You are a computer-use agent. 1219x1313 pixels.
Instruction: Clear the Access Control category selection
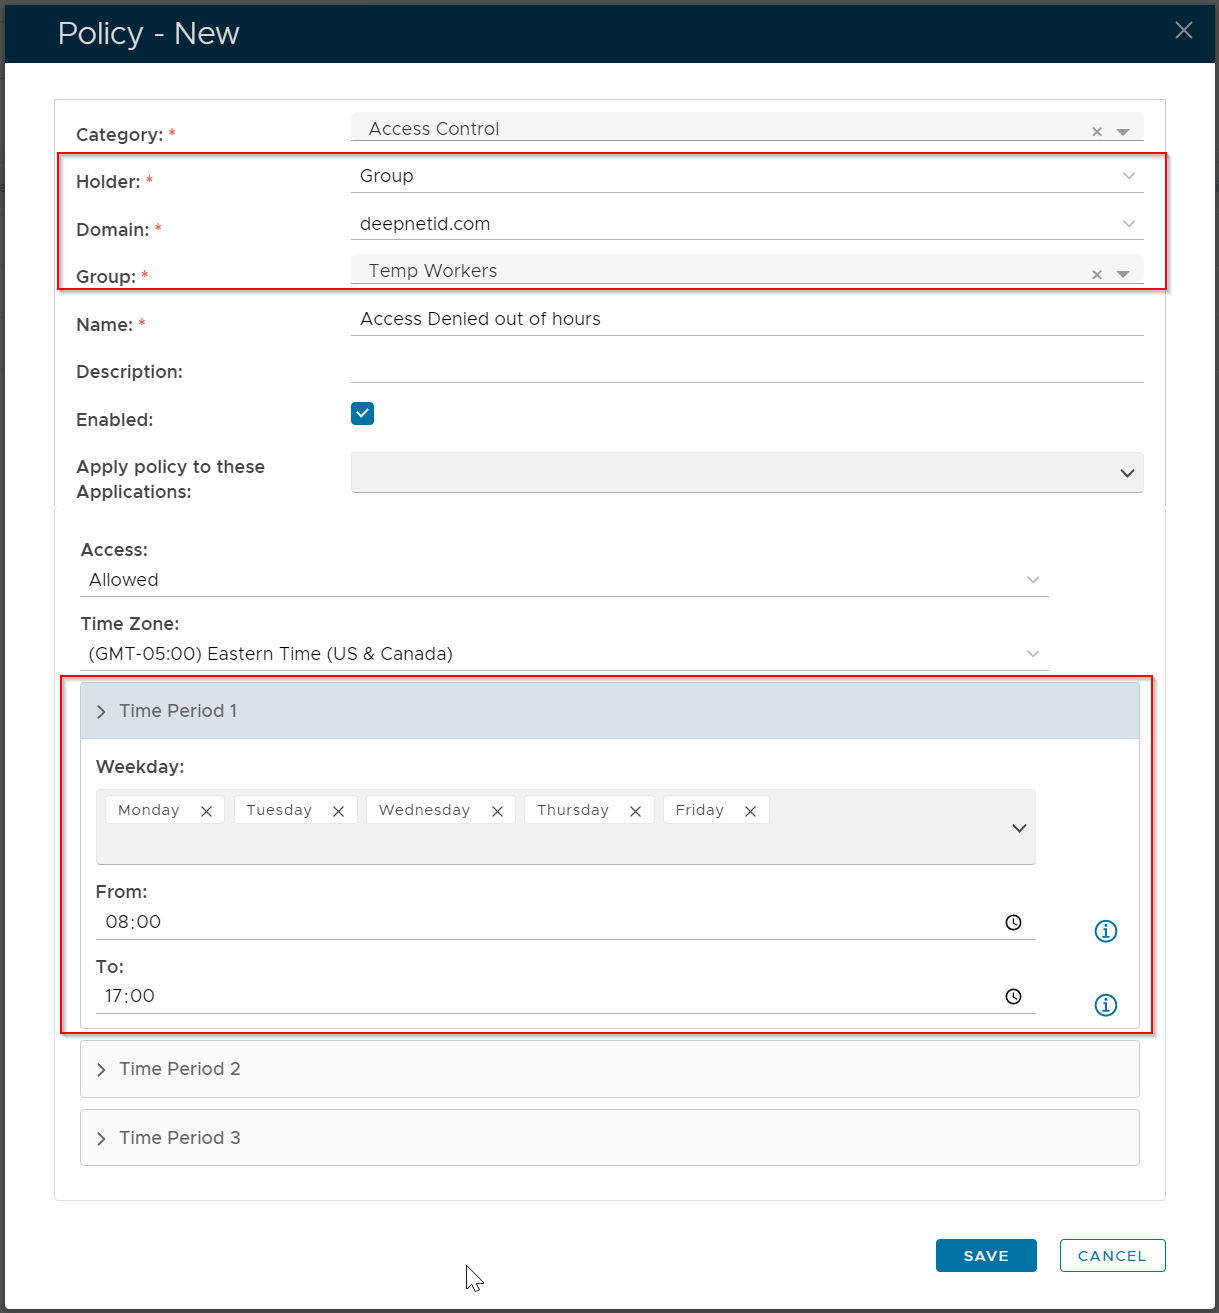coord(1097,132)
